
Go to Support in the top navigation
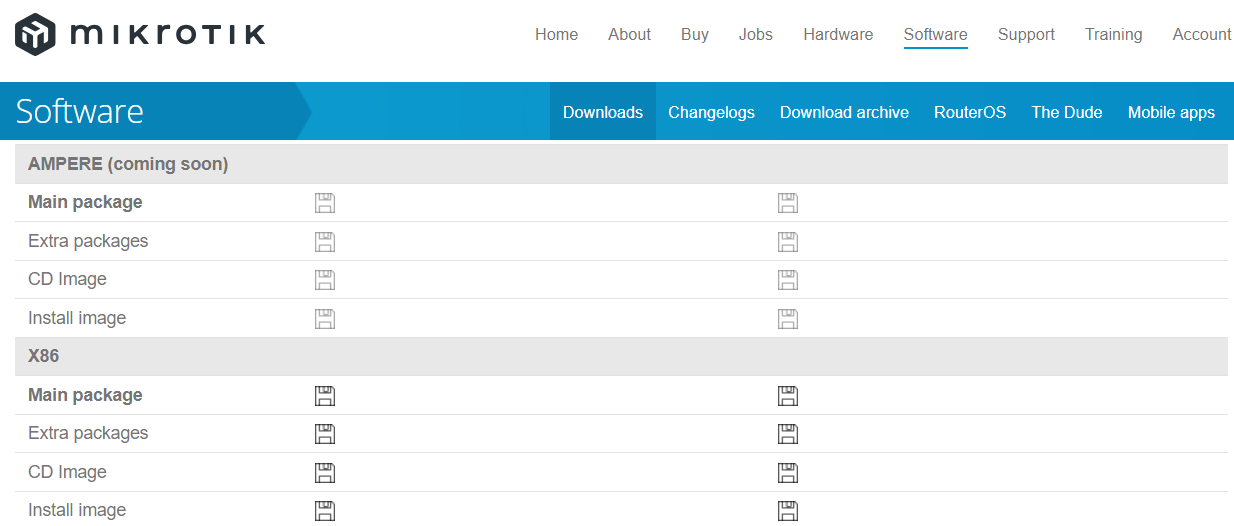1026,34
